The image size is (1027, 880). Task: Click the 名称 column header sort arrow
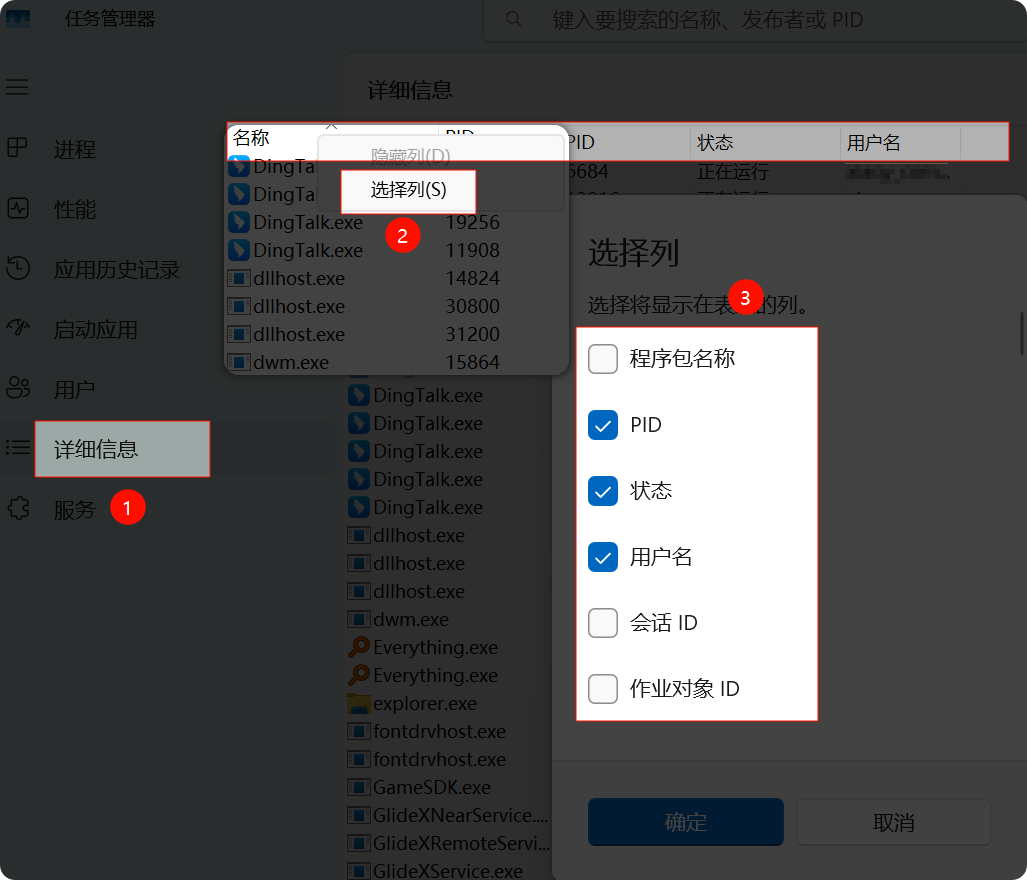[x=331, y=128]
